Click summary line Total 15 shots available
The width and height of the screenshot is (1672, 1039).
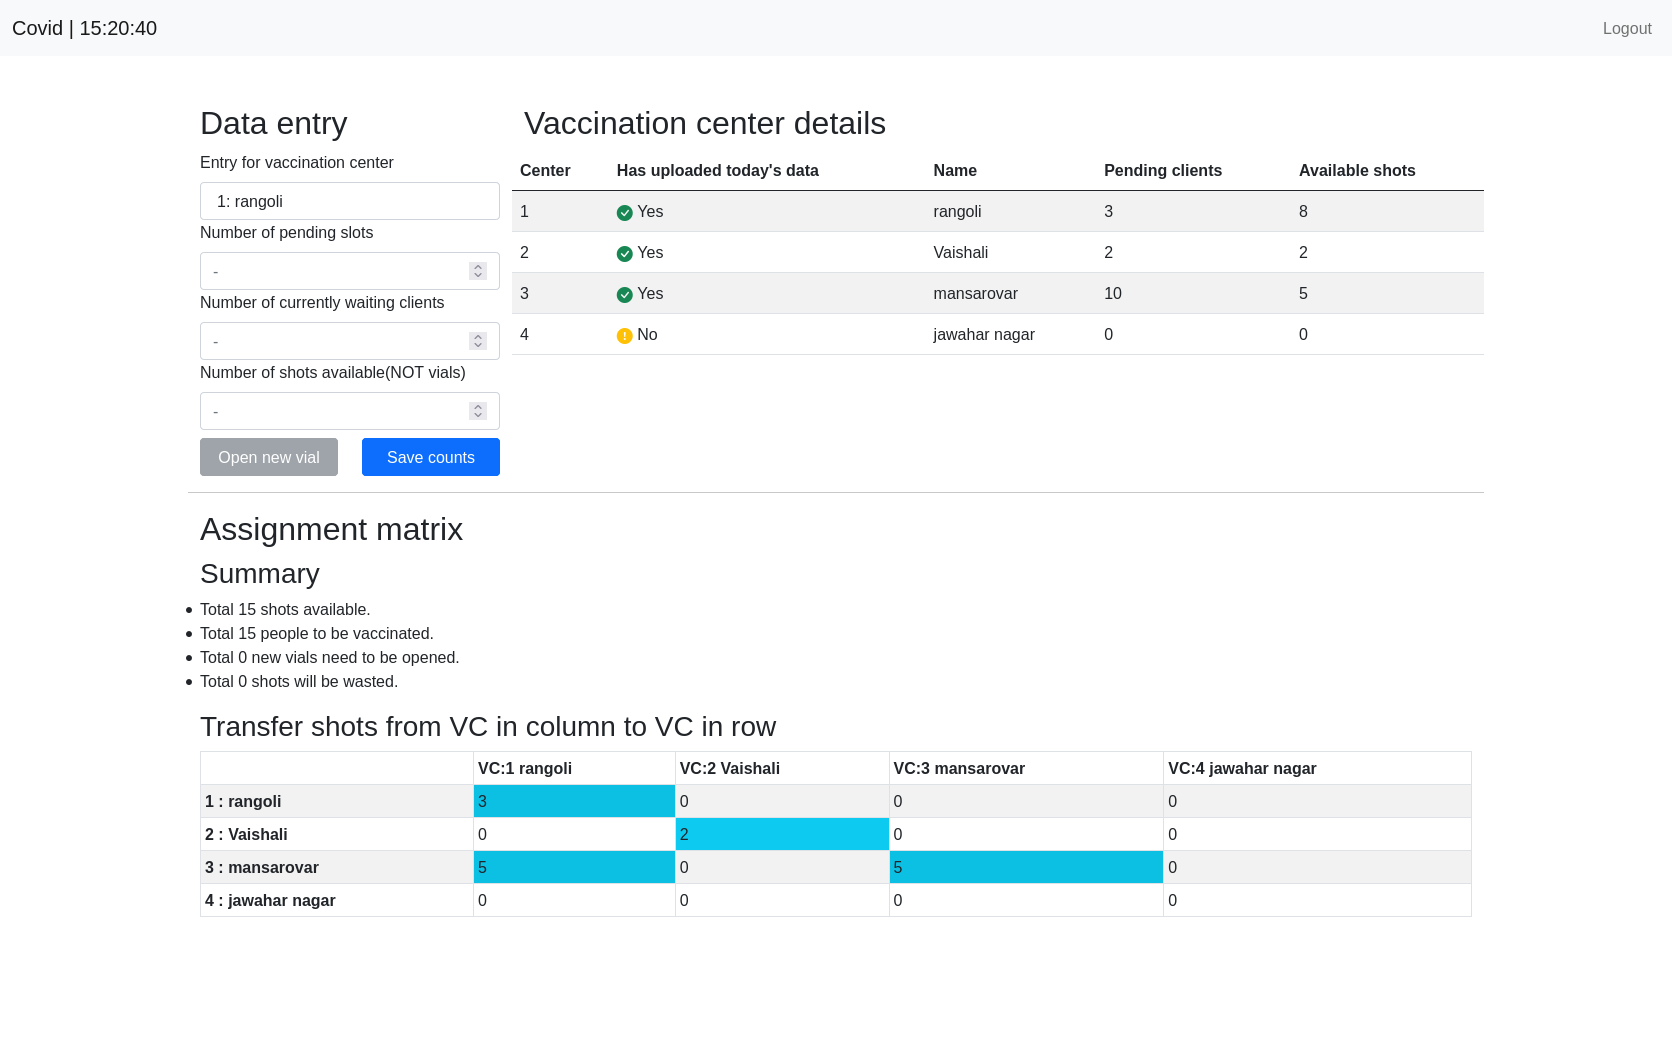[x=285, y=609]
